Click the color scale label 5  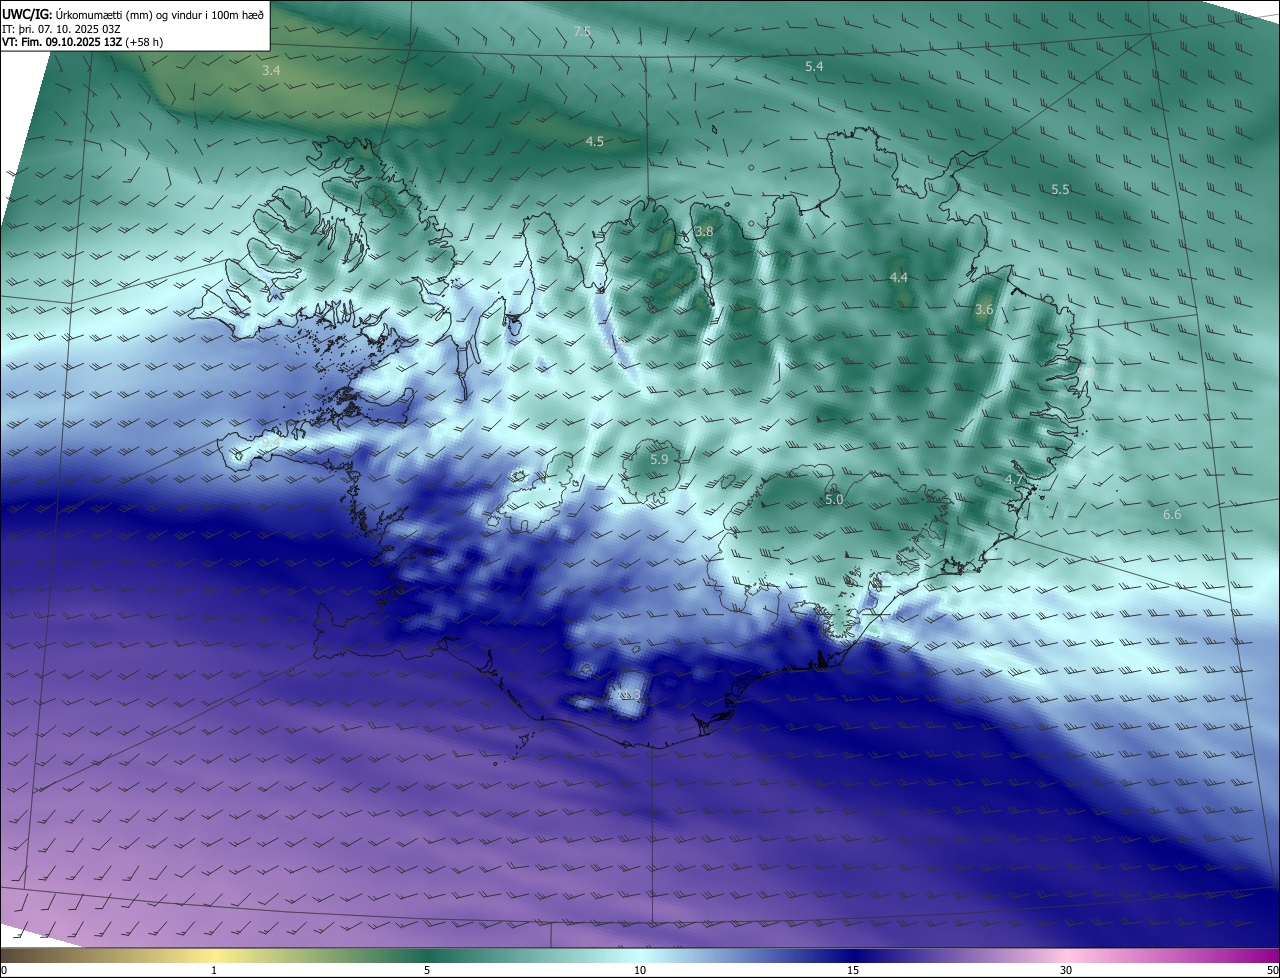[x=427, y=970]
